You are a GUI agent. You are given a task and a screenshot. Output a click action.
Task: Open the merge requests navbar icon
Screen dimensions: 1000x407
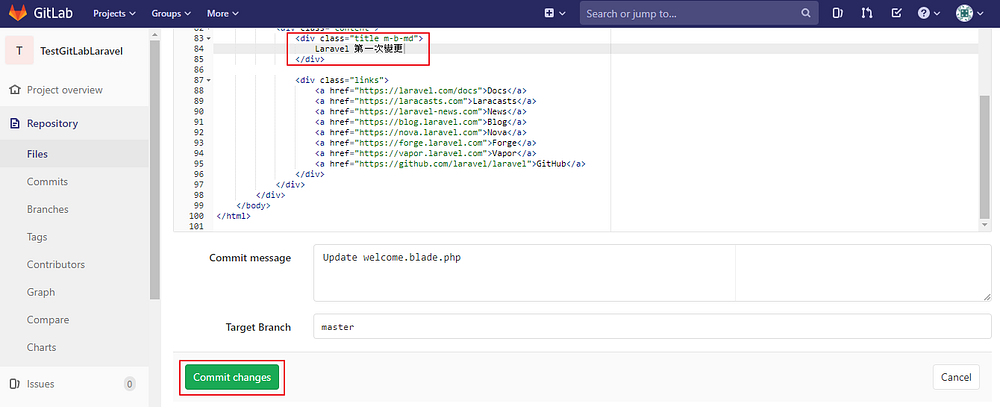tap(867, 13)
